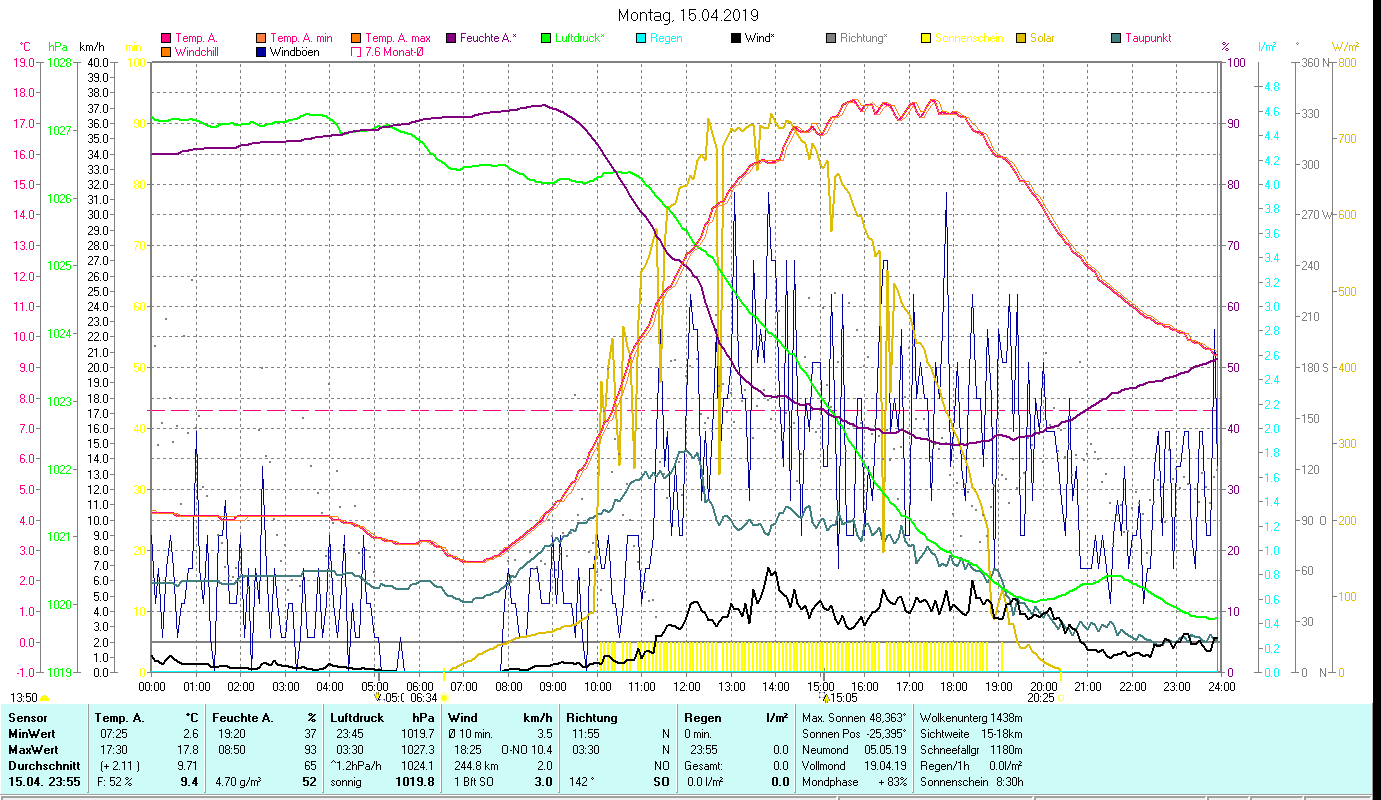The image size is (1381, 800).
Task: Click the black Wind* legend square
Action: click(x=736, y=39)
